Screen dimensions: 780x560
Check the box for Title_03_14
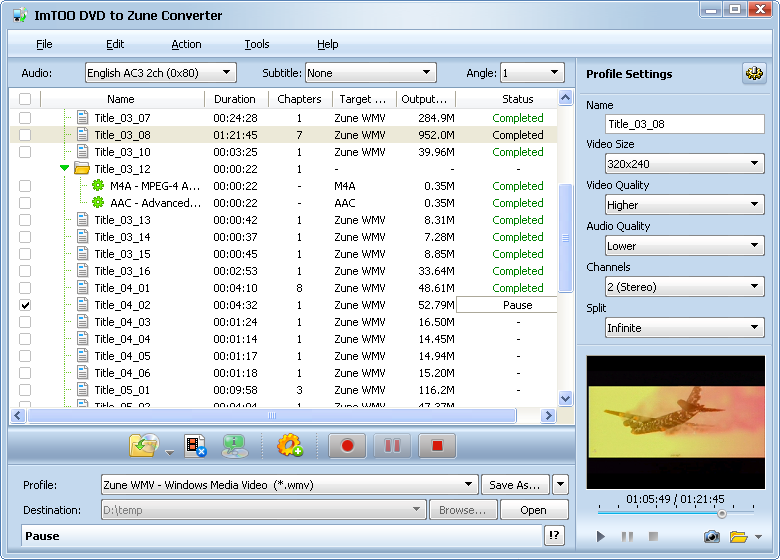point(25,237)
